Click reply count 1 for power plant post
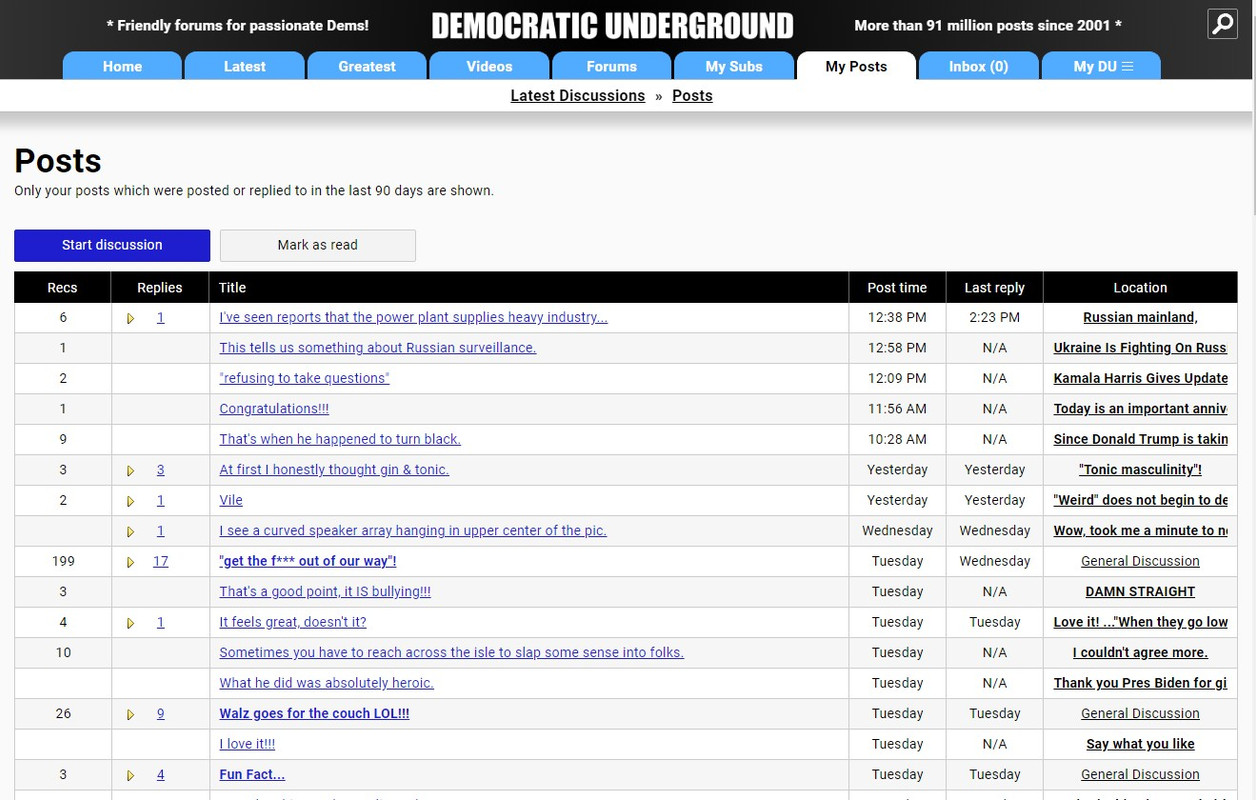Screen dimensions: 1256x800 pyautogui.click(x=161, y=317)
